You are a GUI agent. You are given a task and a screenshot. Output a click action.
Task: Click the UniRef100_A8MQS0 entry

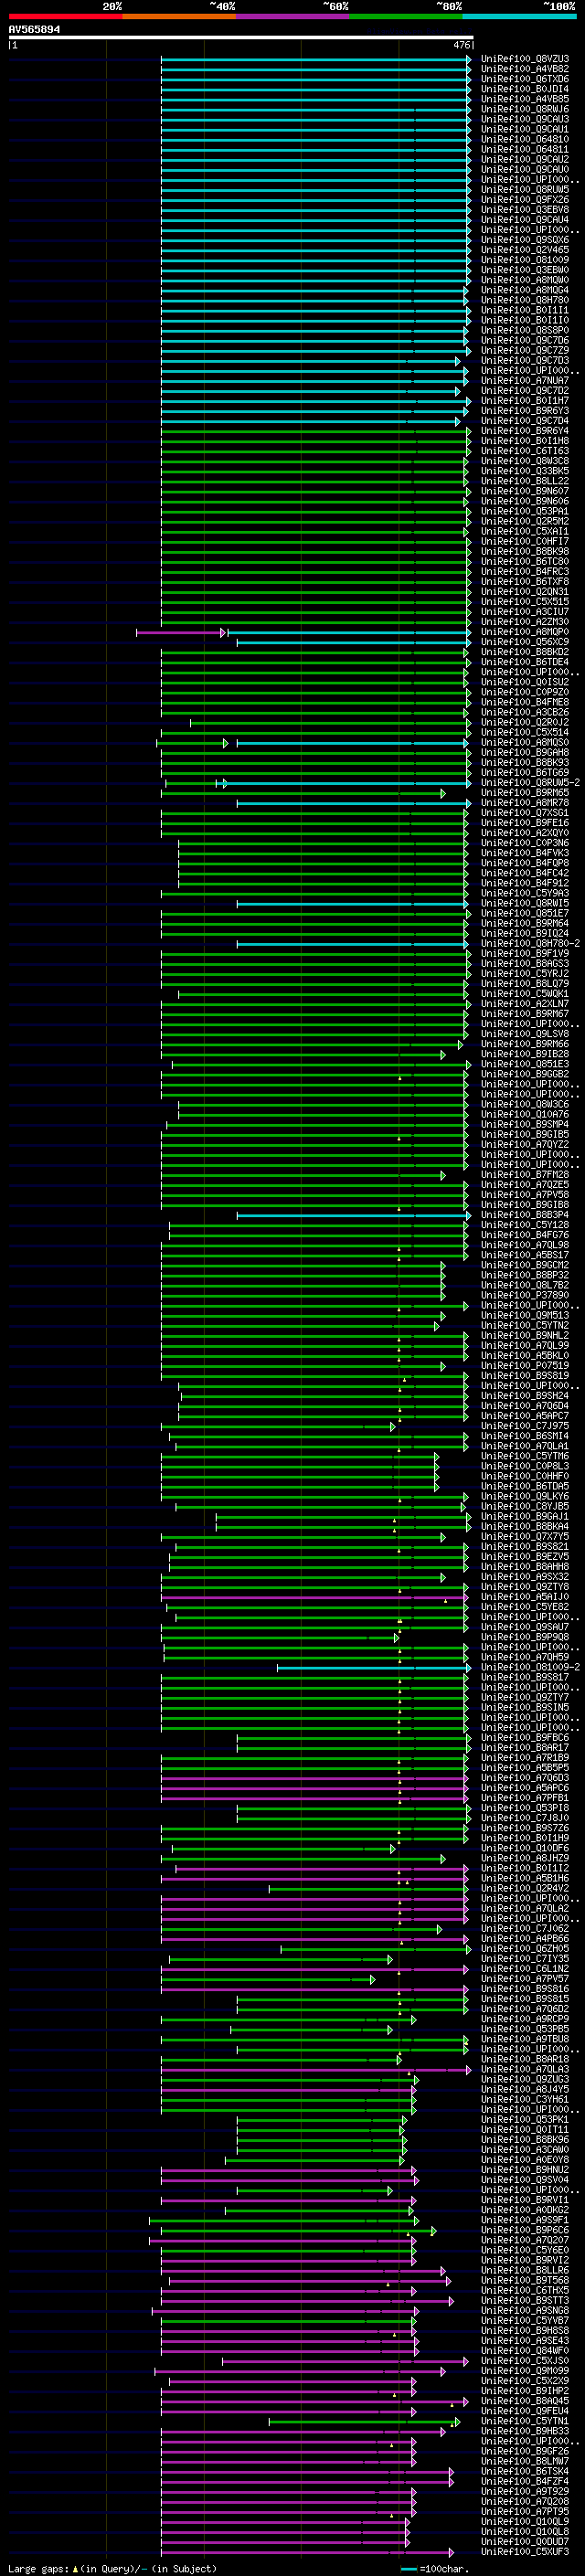point(525,742)
